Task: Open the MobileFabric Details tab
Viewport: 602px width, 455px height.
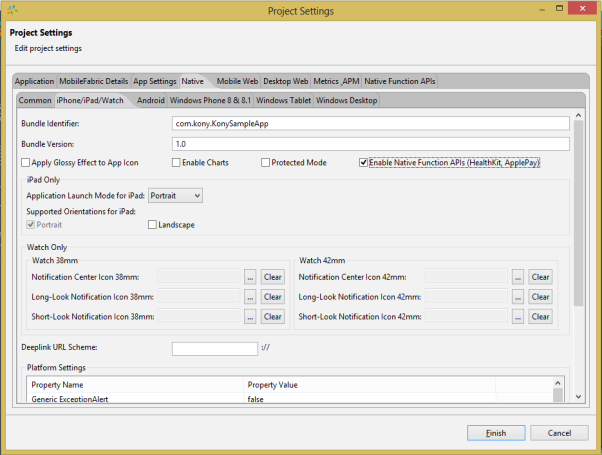Action: point(93,81)
